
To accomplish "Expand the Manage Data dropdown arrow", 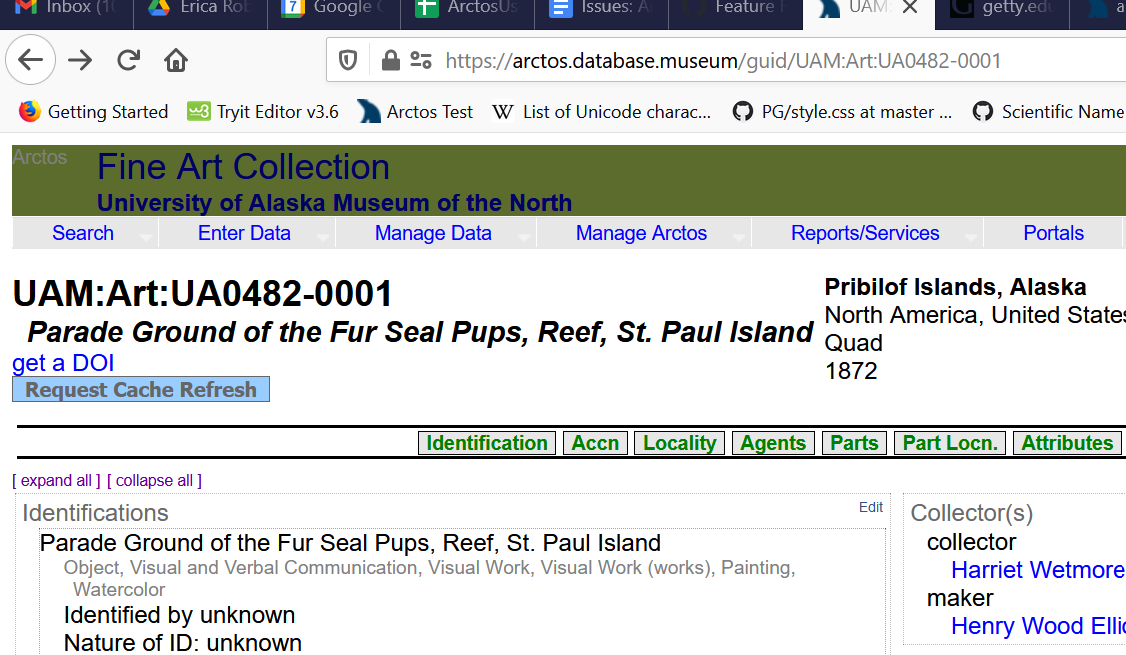I will [x=524, y=238].
